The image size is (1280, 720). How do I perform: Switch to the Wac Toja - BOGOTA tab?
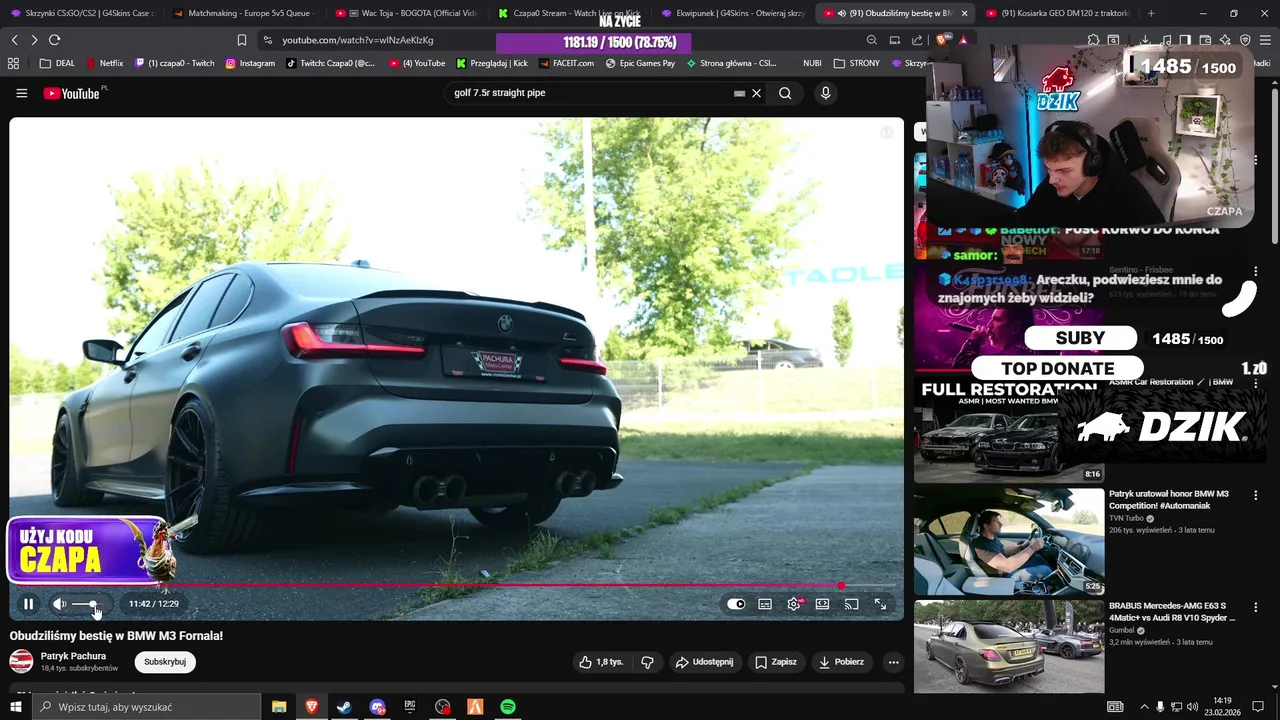tap(407, 13)
